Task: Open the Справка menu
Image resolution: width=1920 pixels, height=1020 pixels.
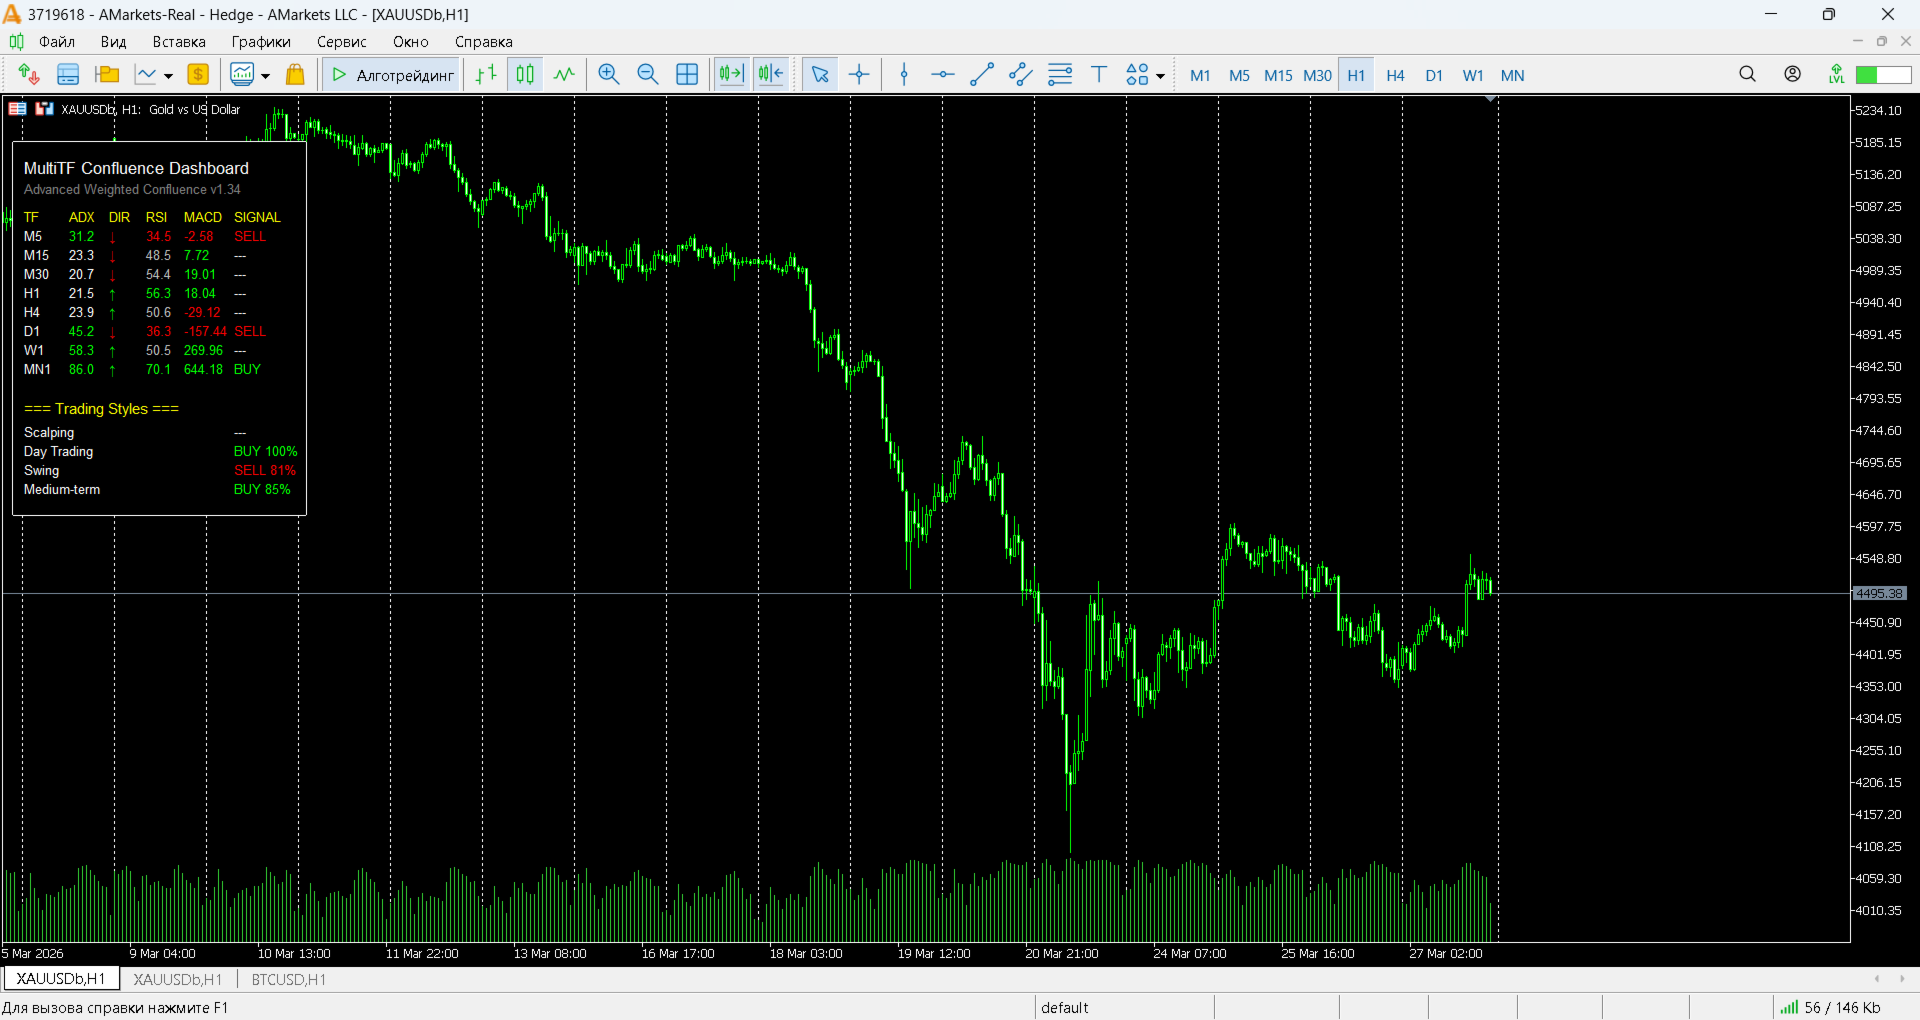Action: point(484,42)
